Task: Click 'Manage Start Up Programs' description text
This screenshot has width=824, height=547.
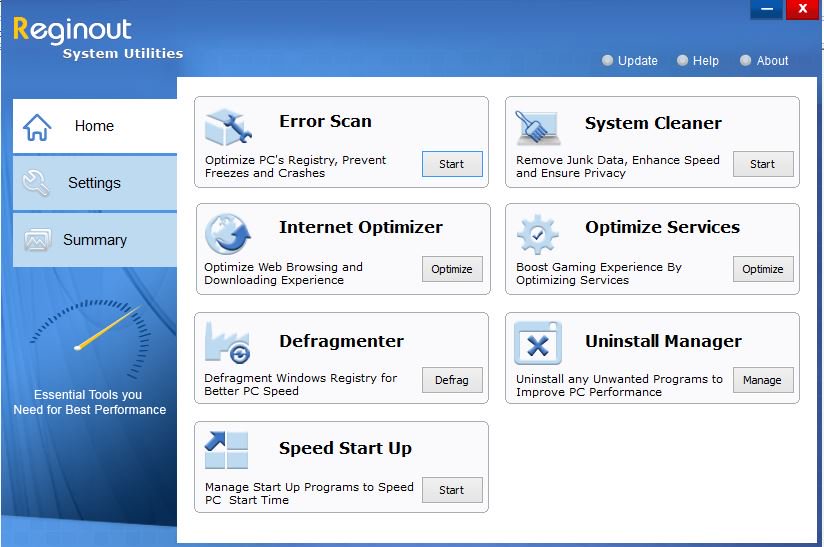Action: [309, 493]
